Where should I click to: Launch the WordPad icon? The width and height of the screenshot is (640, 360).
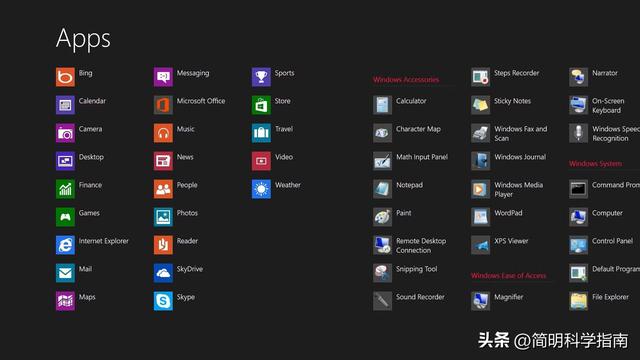coord(480,217)
